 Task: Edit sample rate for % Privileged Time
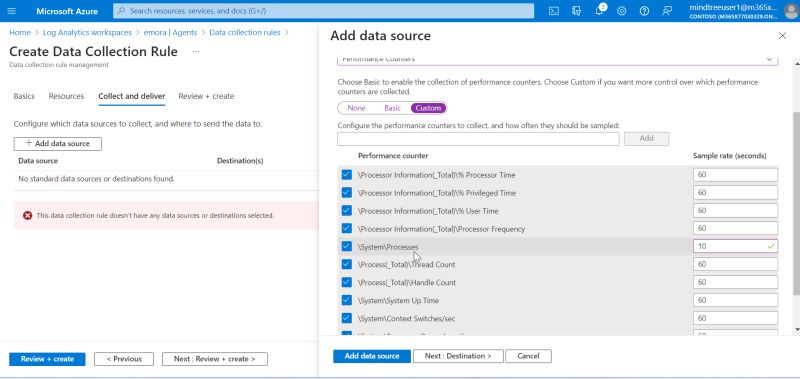(735, 193)
